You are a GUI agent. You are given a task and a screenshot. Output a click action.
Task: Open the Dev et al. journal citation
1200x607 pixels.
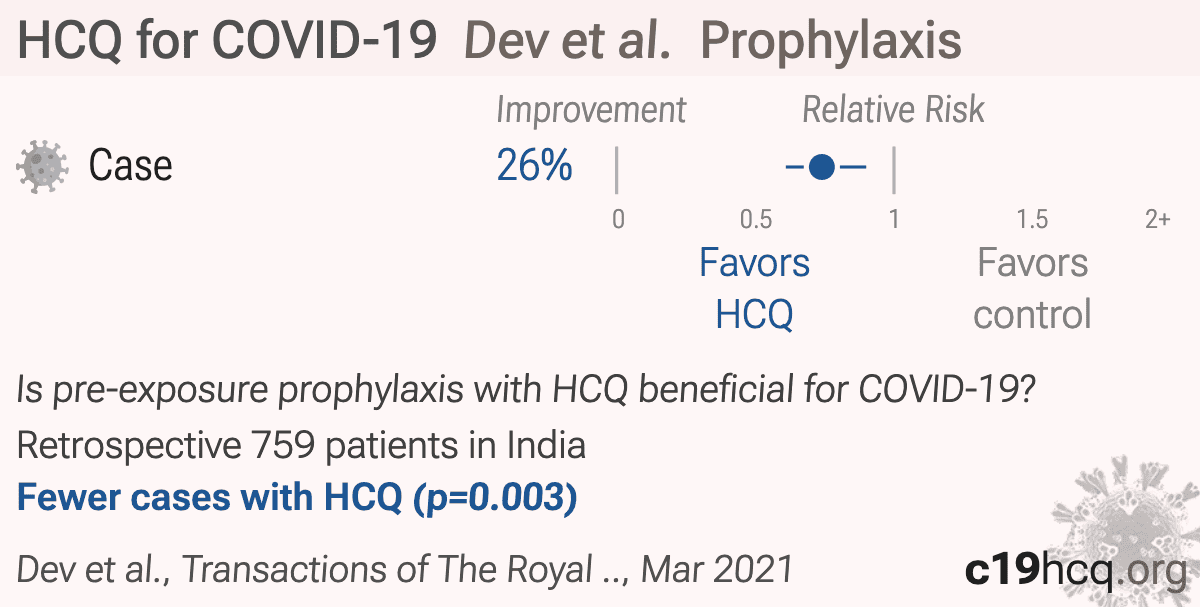(x=405, y=569)
